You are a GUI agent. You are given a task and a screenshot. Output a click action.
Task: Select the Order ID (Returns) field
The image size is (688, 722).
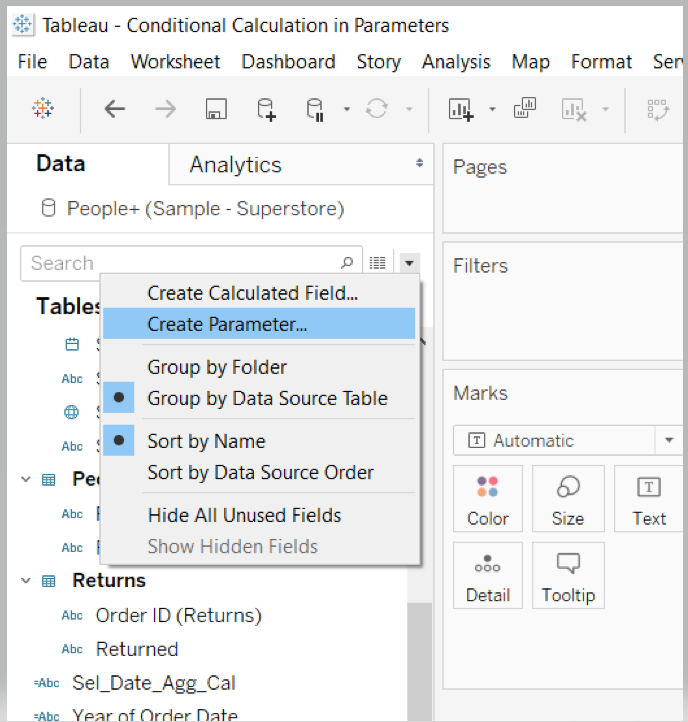pos(178,616)
